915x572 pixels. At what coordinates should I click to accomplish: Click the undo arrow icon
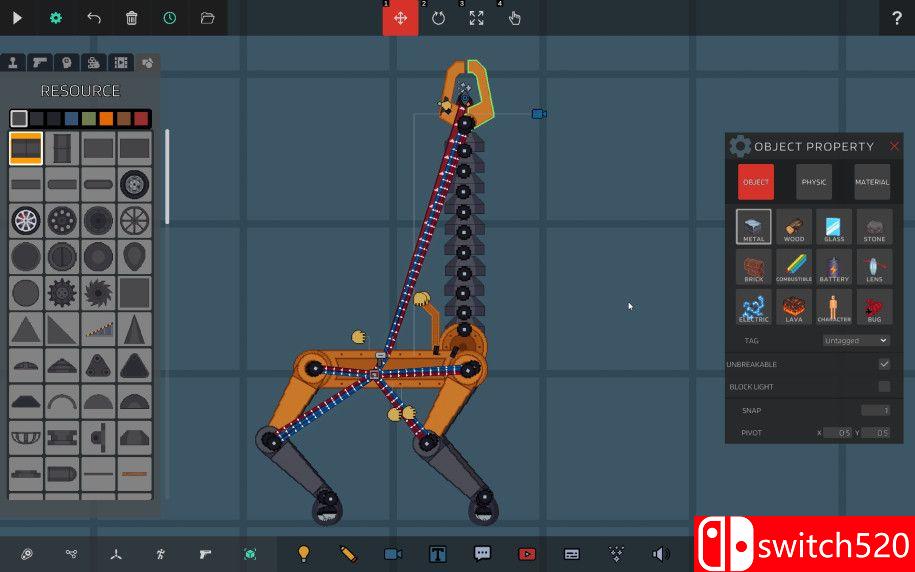coord(94,18)
